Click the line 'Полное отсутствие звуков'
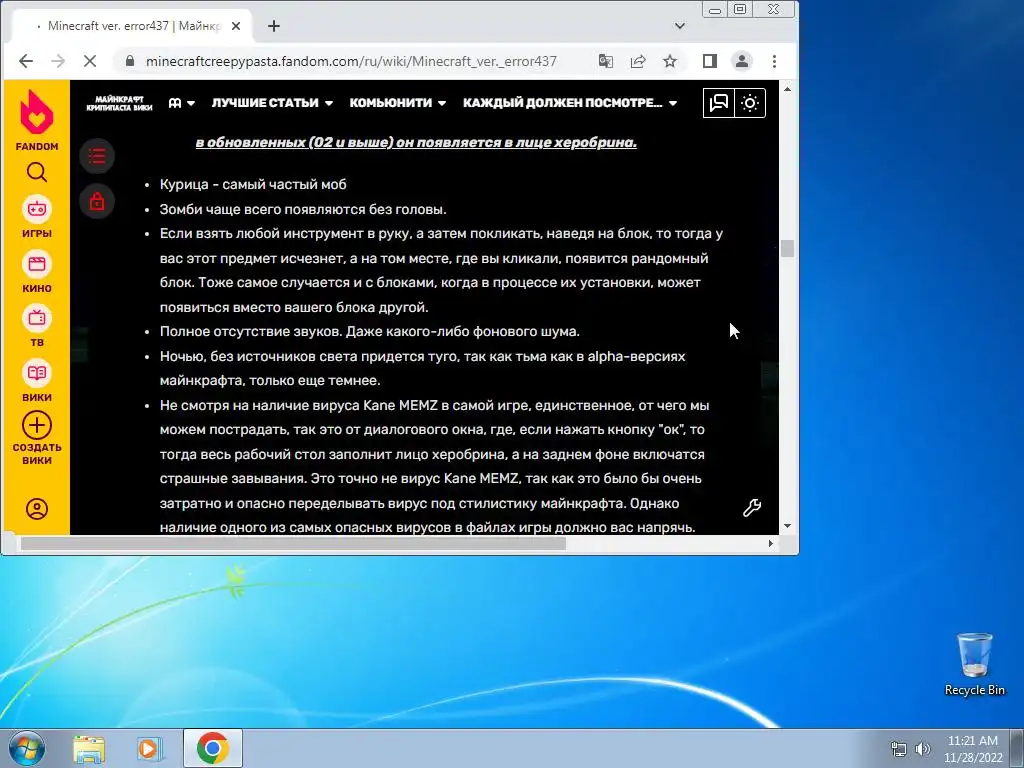Image resolution: width=1024 pixels, height=768 pixels. [370, 332]
